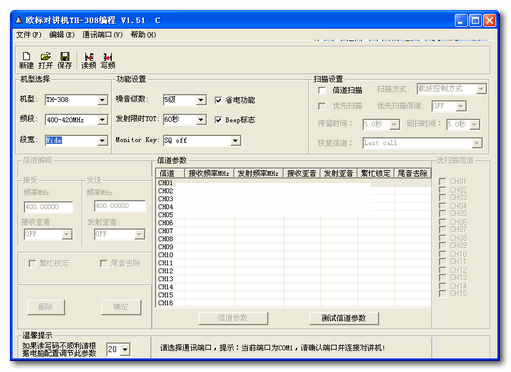Screen dimensions: 511x372
Task: Click the 删除 button
Action: pyautogui.click(x=46, y=307)
